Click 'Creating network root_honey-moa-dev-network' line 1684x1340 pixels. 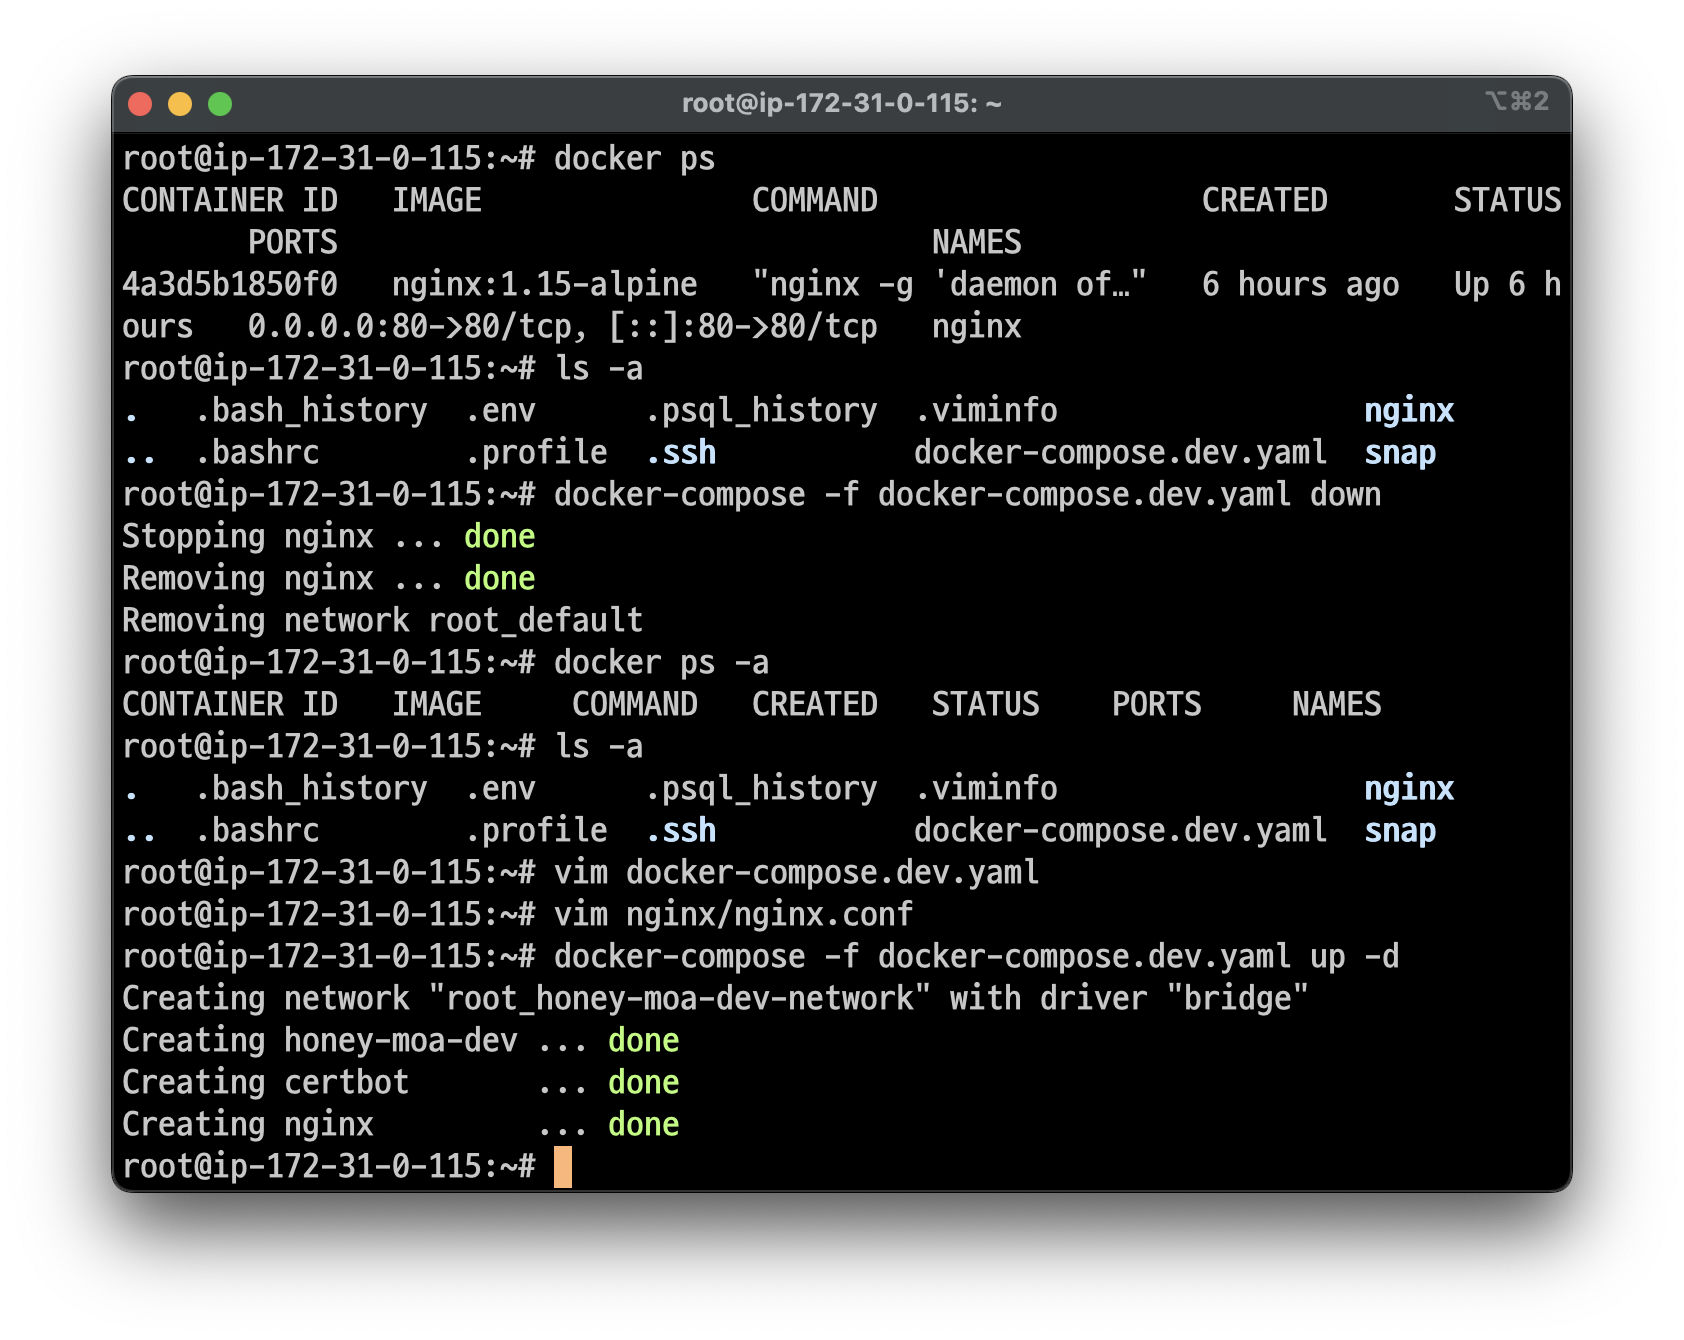click(x=715, y=998)
